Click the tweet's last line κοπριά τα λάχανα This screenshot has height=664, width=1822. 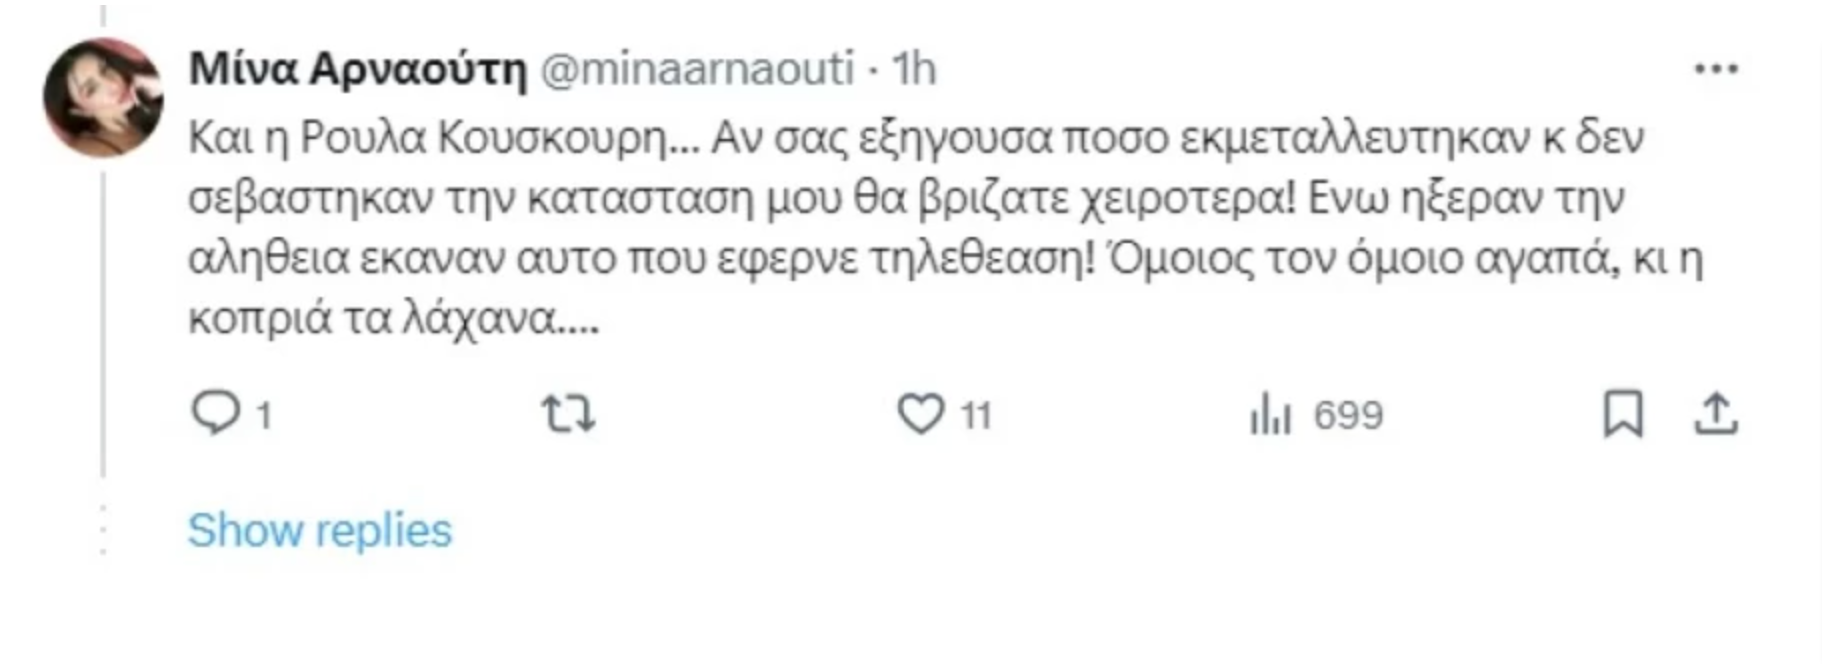[x=394, y=319]
